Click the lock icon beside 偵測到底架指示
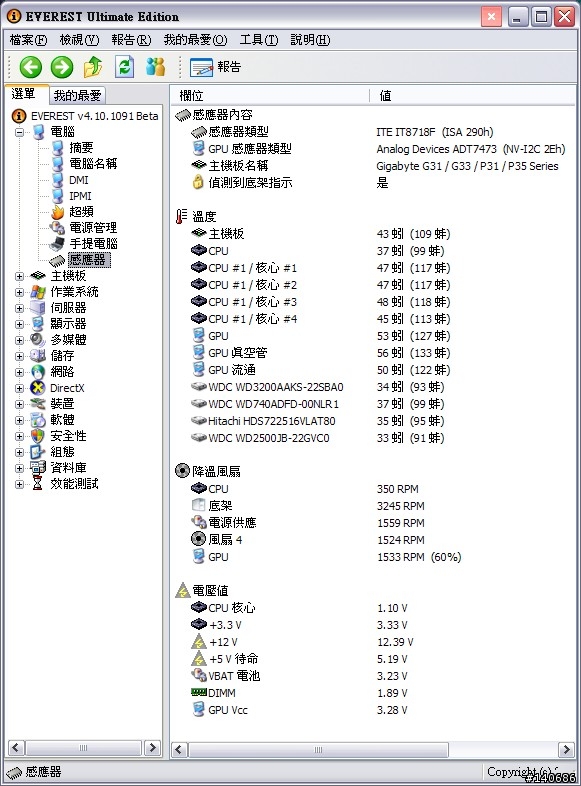The image size is (581, 786). pos(198,182)
